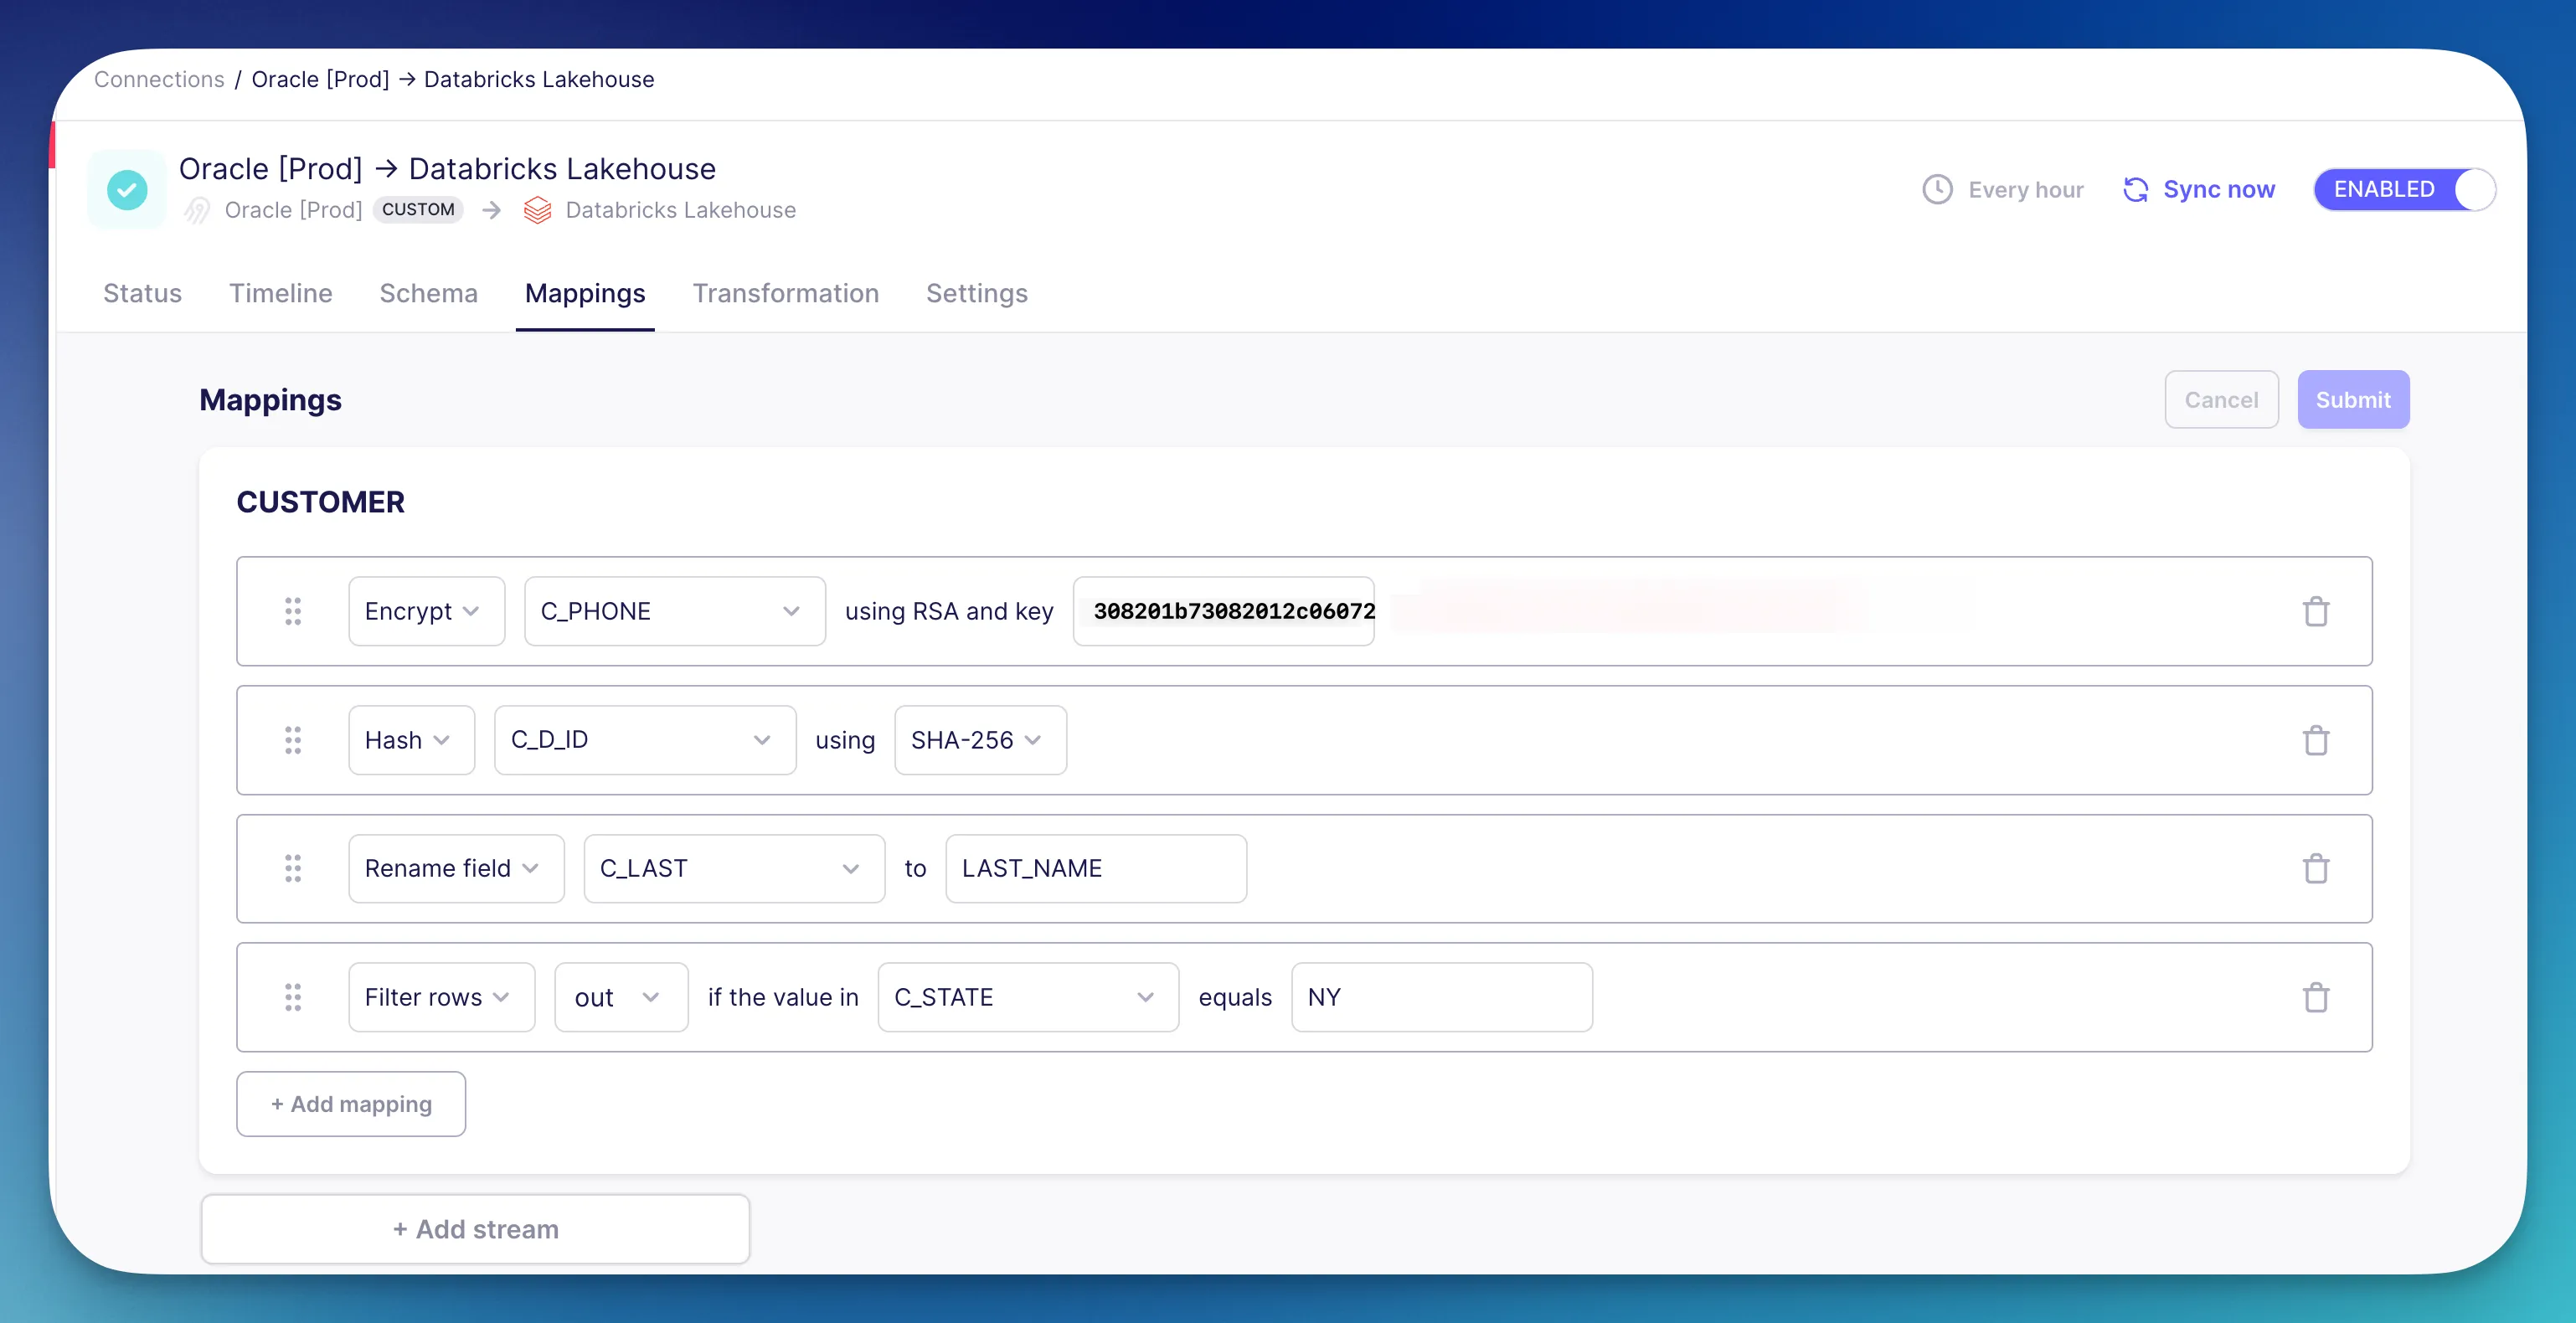This screenshot has width=2576, height=1323.
Task: Change the filter 'out' direction dropdown
Action: (620, 997)
